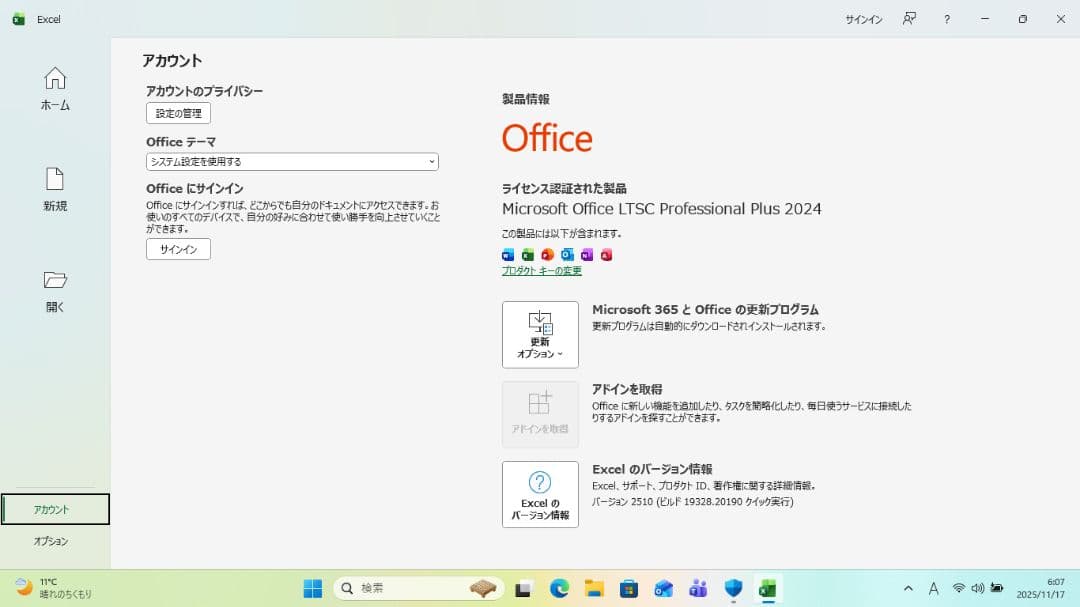Screen dimensions: 1080x607
Task: Open Windows Security shield in taskbar
Action: [733, 588]
